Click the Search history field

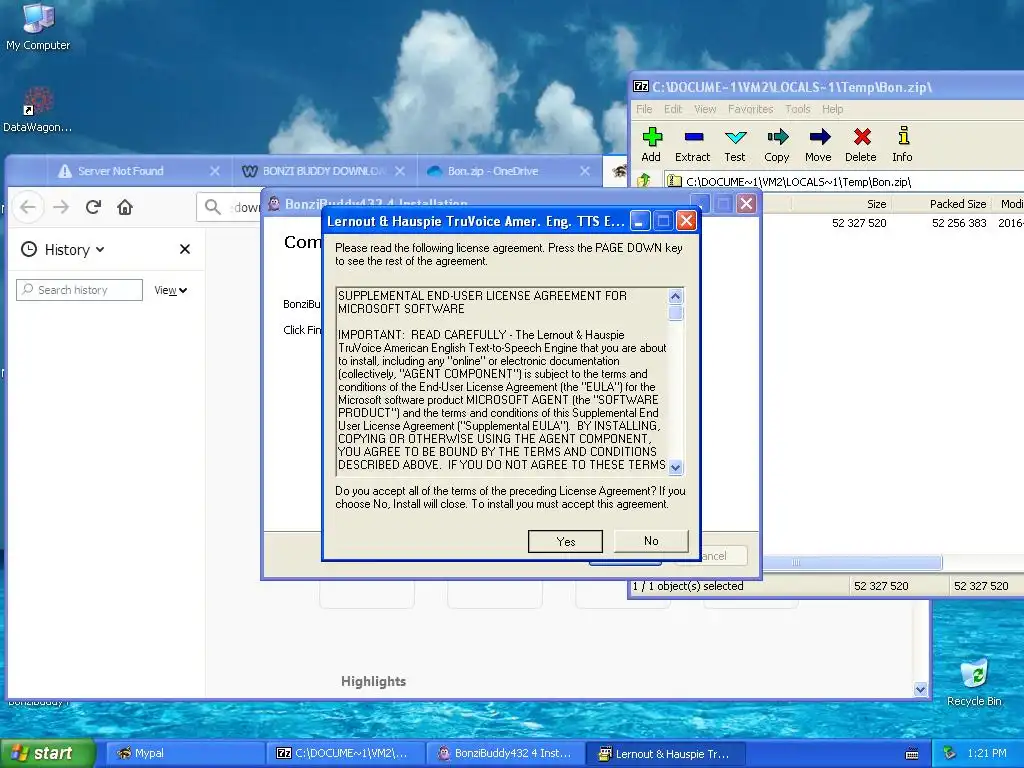(x=79, y=290)
